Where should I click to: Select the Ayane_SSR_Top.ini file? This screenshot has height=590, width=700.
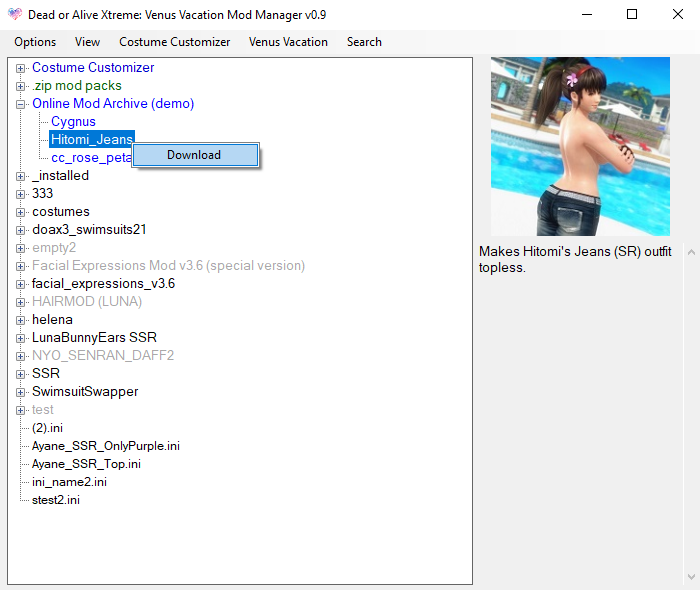click(x=86, y=464)
